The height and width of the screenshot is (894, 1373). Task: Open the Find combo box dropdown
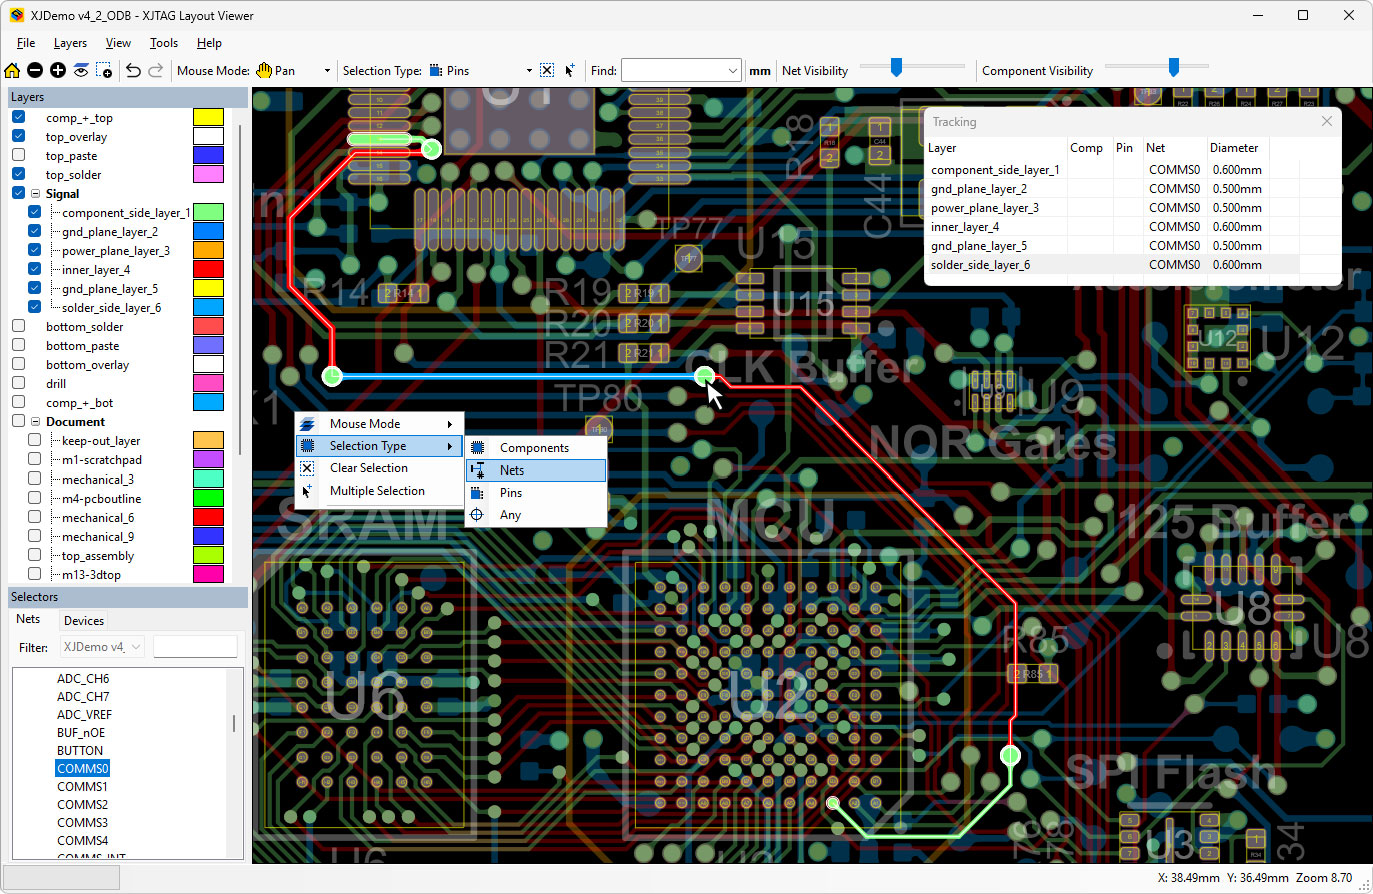point(732,71)
